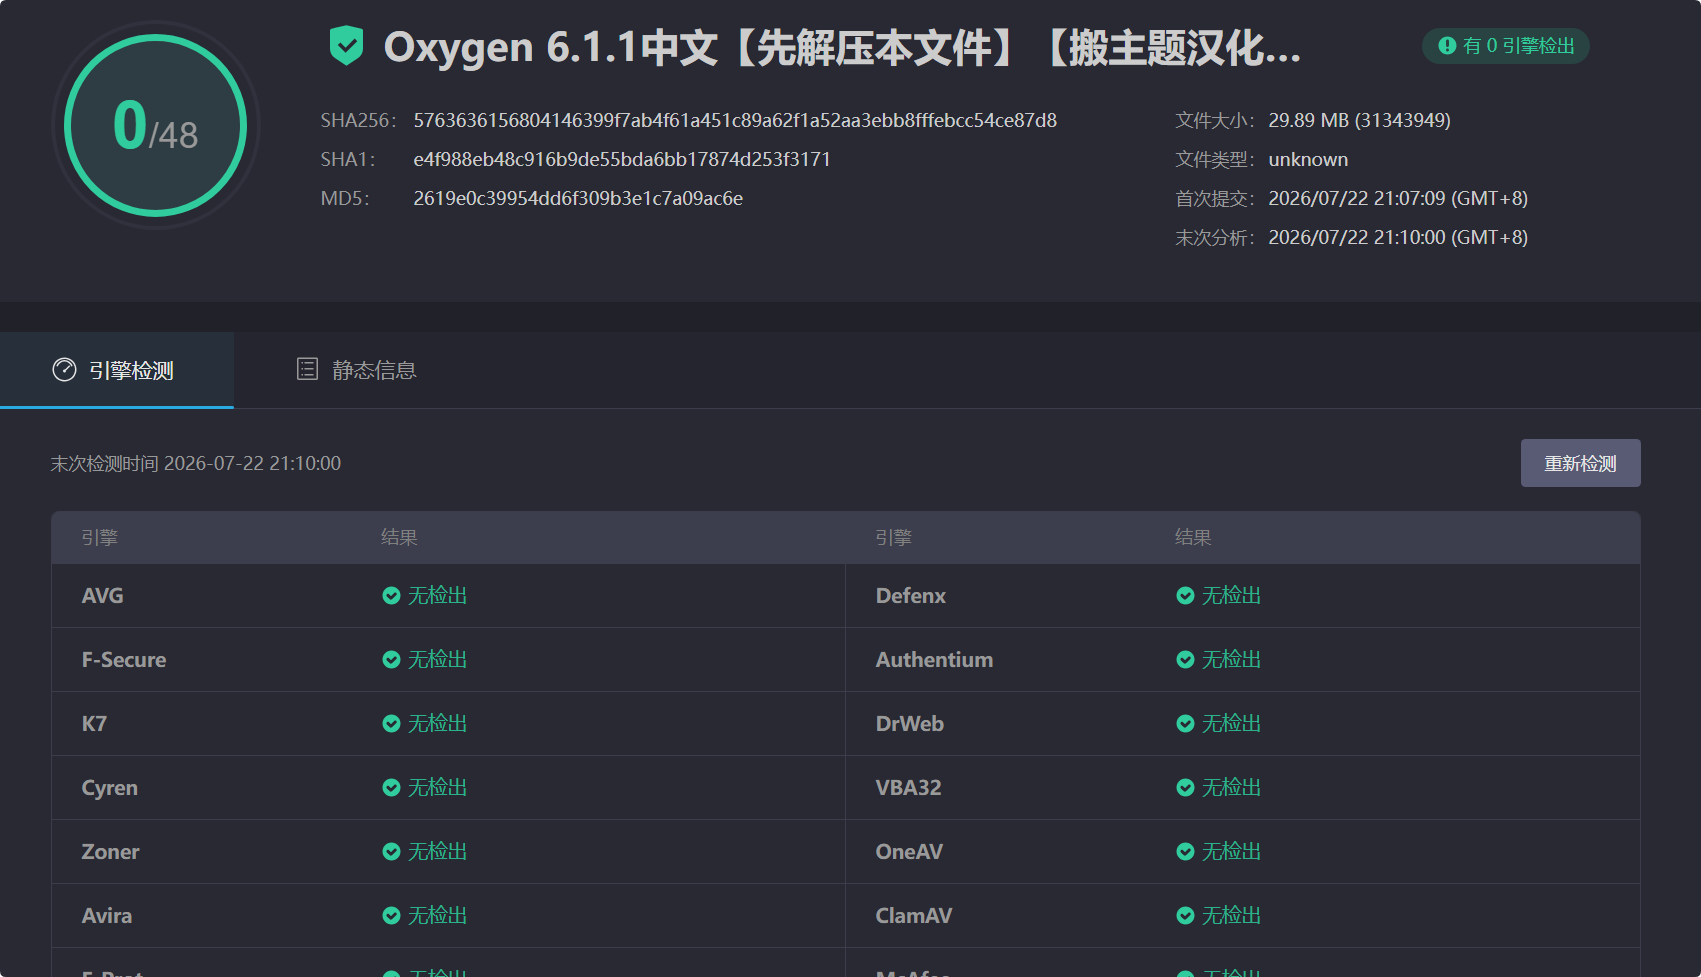
Task: Click the exclamation icon in detection badge
Action: (1447, 46)
